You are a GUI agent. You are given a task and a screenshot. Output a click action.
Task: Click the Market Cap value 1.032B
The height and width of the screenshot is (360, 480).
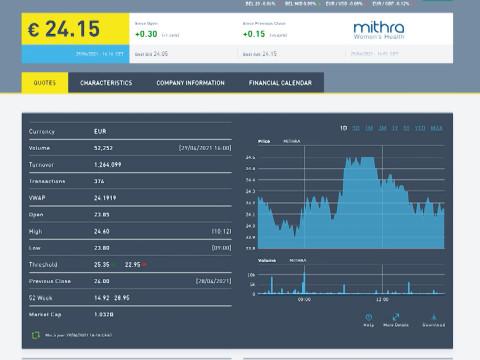pyautogui.click(x=104, y=314)
